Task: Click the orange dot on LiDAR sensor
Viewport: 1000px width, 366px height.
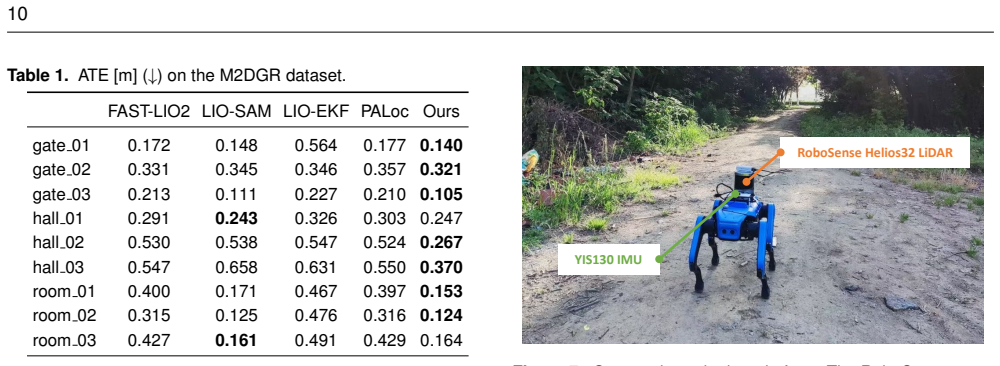Action: 781,152
